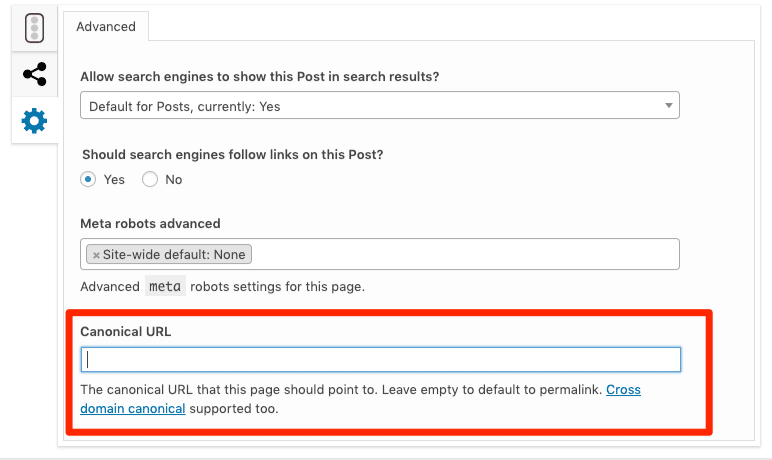Click the meta code word in description
Image resolution: width=772 pixels, height=460 pixels.
tap(165, 287)
